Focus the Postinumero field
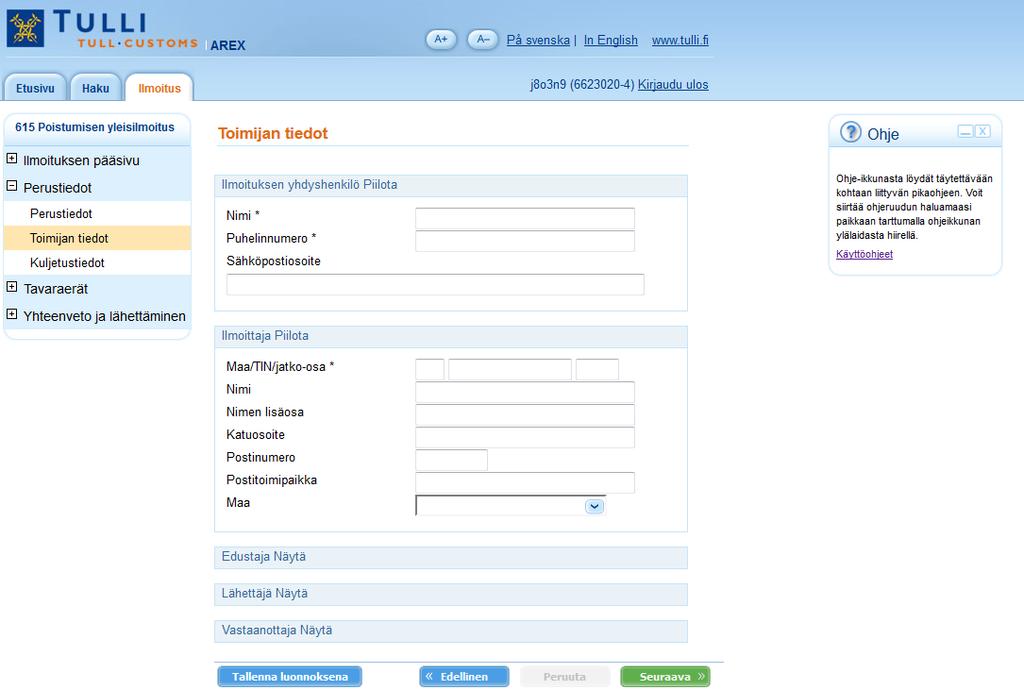Viewport: 1024px width, 690px height. click(451, 460)
